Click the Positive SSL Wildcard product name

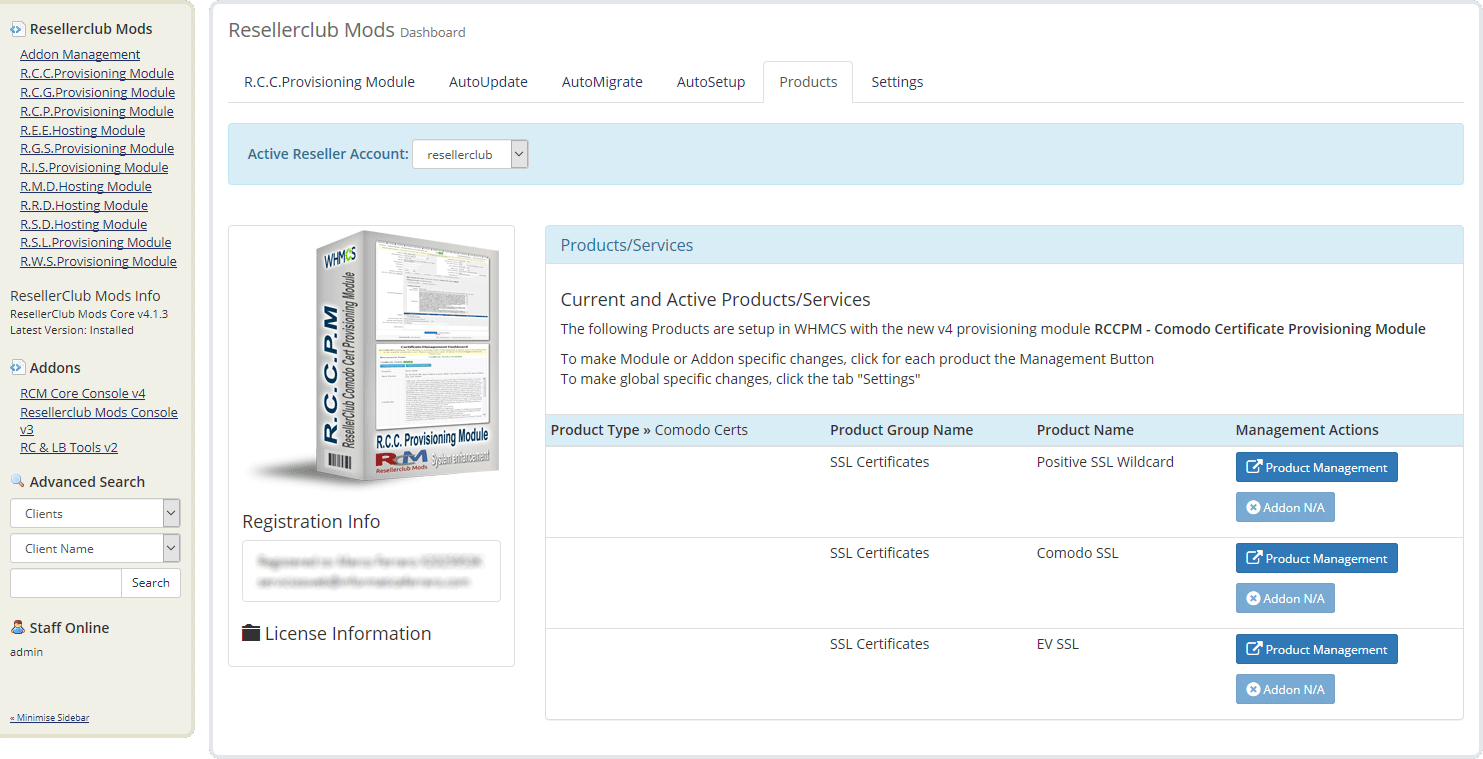pos(1105,462)
